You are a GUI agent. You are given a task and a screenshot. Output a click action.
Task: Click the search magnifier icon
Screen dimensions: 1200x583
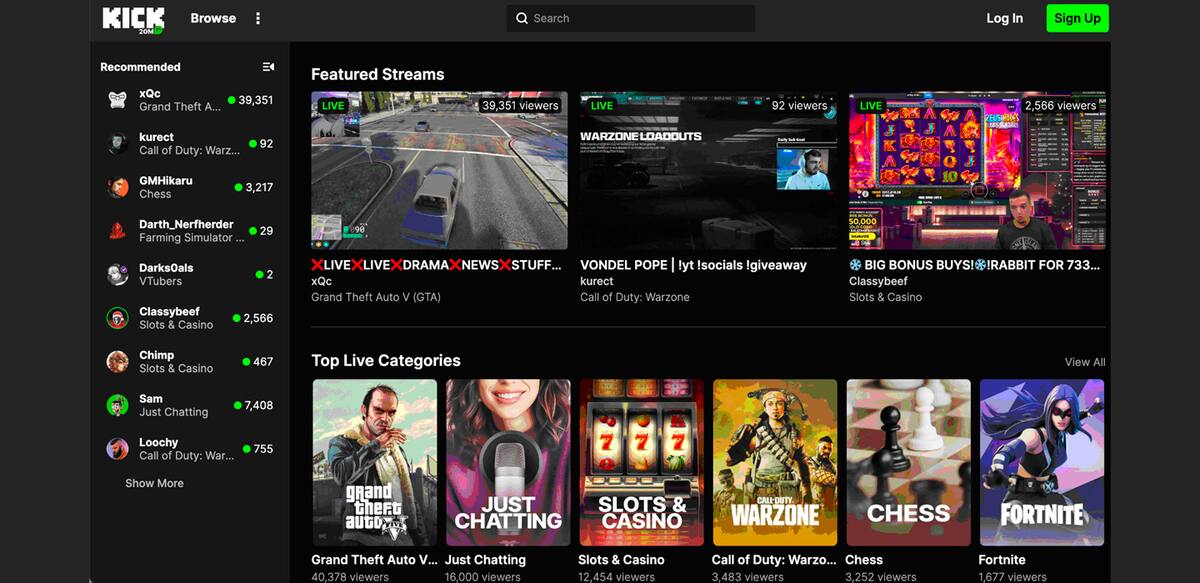[x=522, y=19]
